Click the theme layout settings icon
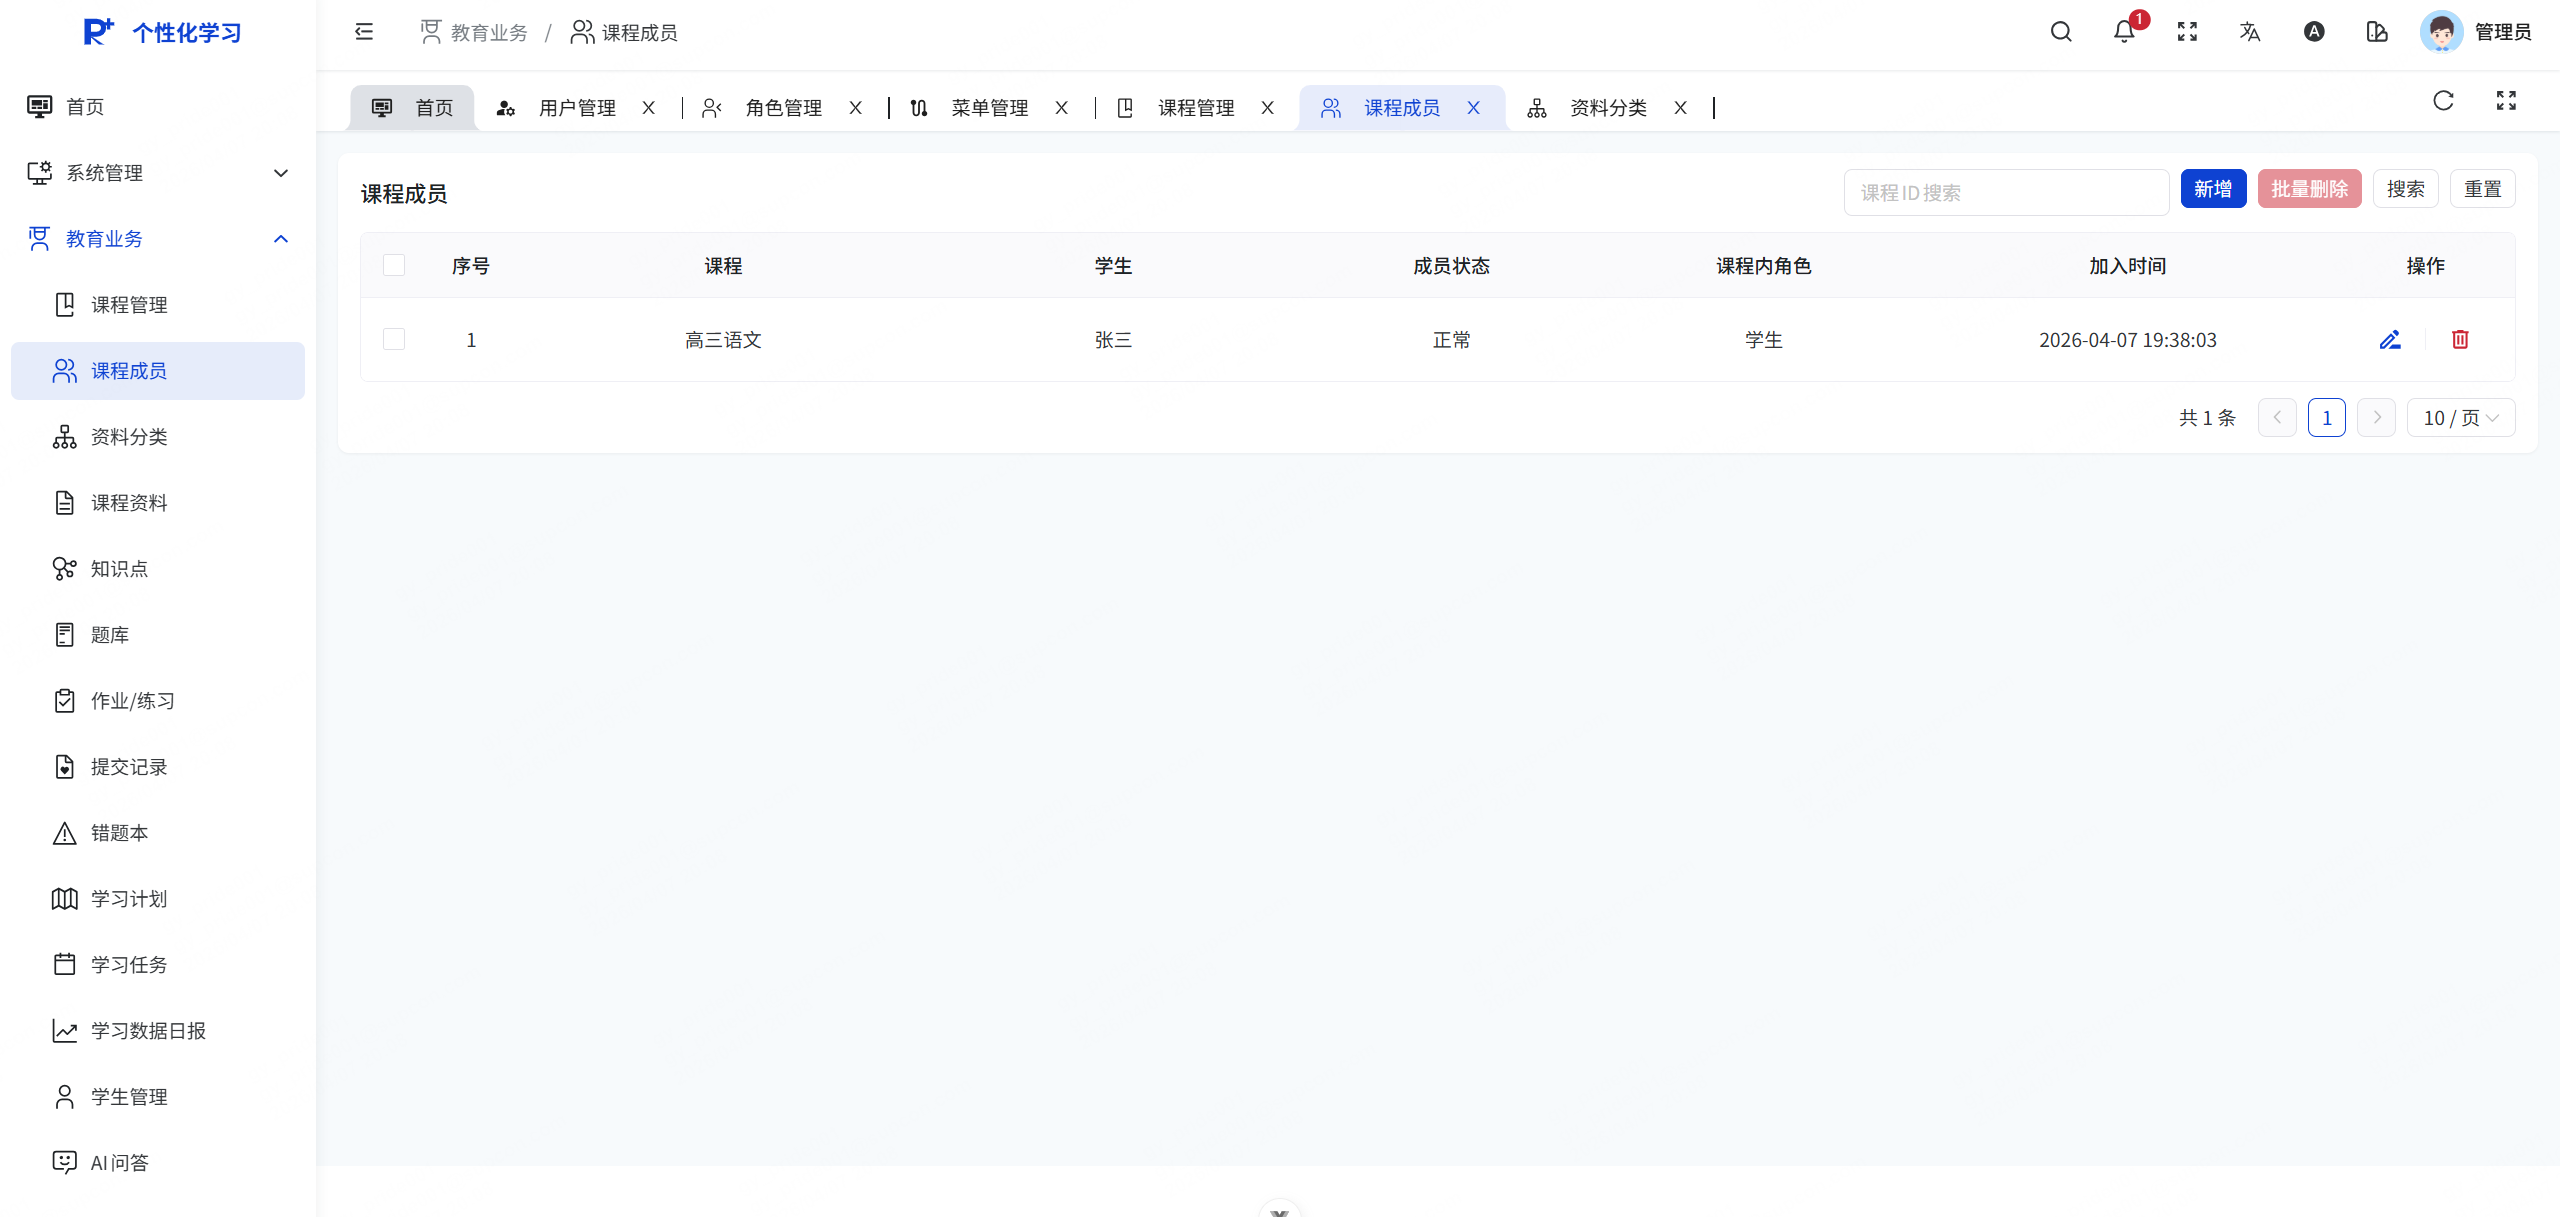Image resolution: width=2560 pixels, height=1217 pixels. (x=2377, y=32)
